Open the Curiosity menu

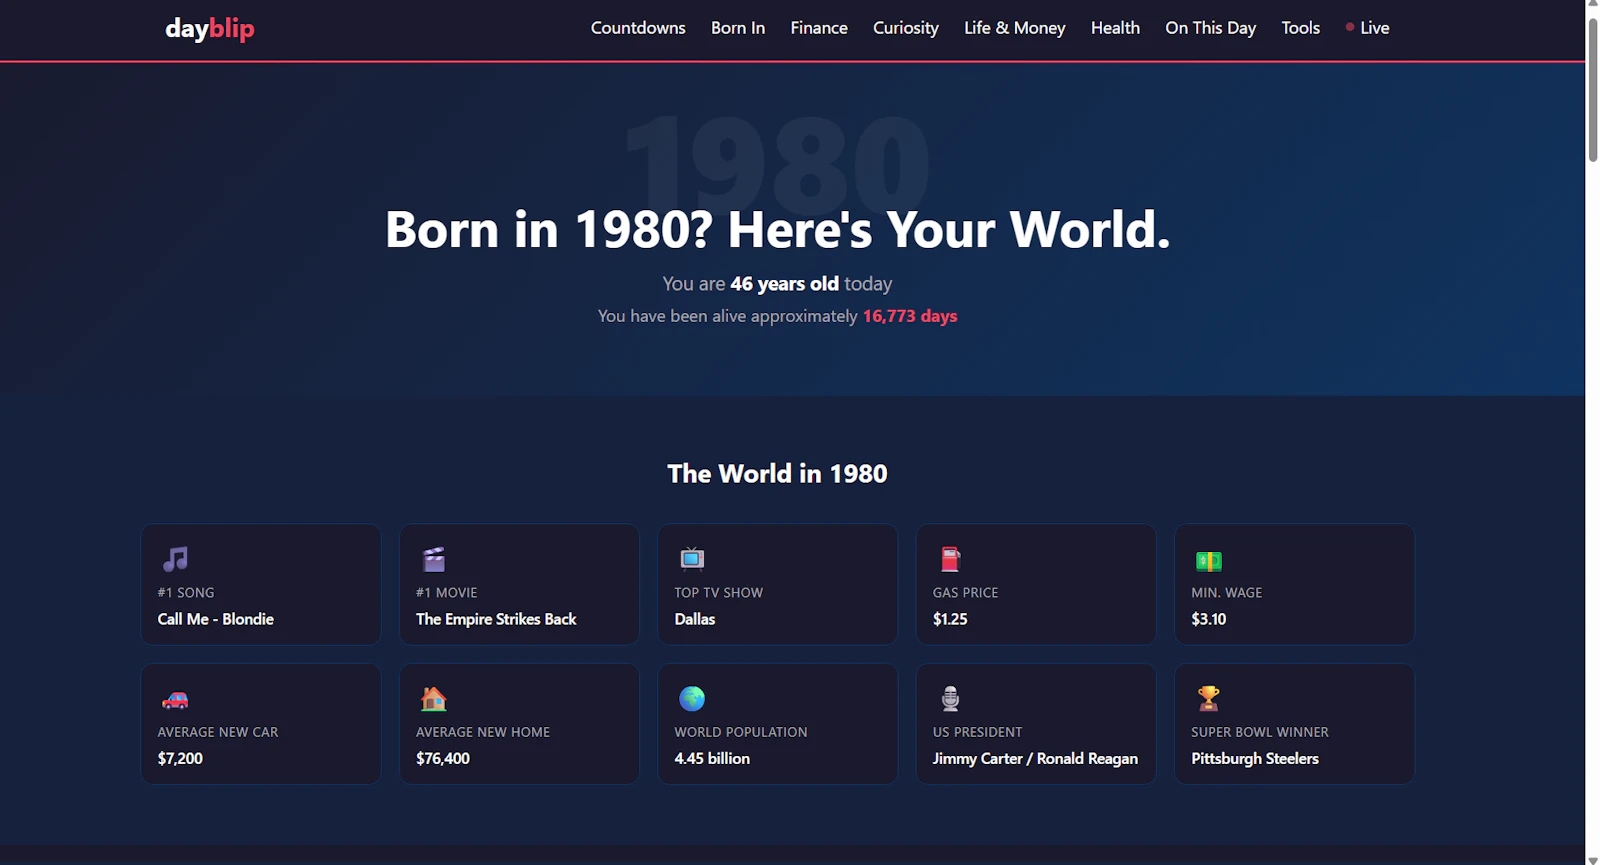(x=906, y=28)
